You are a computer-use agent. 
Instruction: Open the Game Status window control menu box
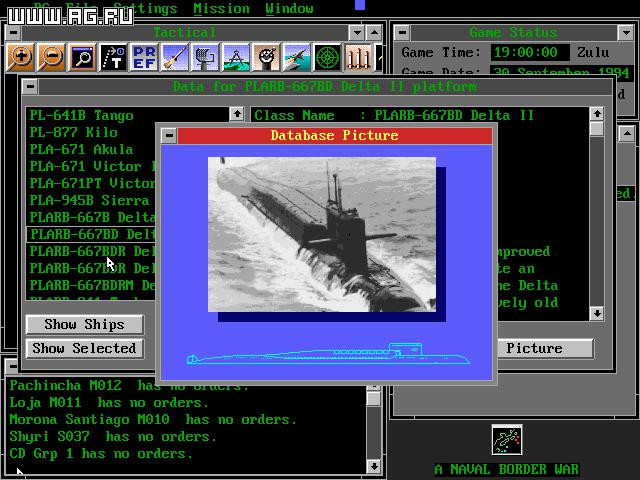click(402, 32)
